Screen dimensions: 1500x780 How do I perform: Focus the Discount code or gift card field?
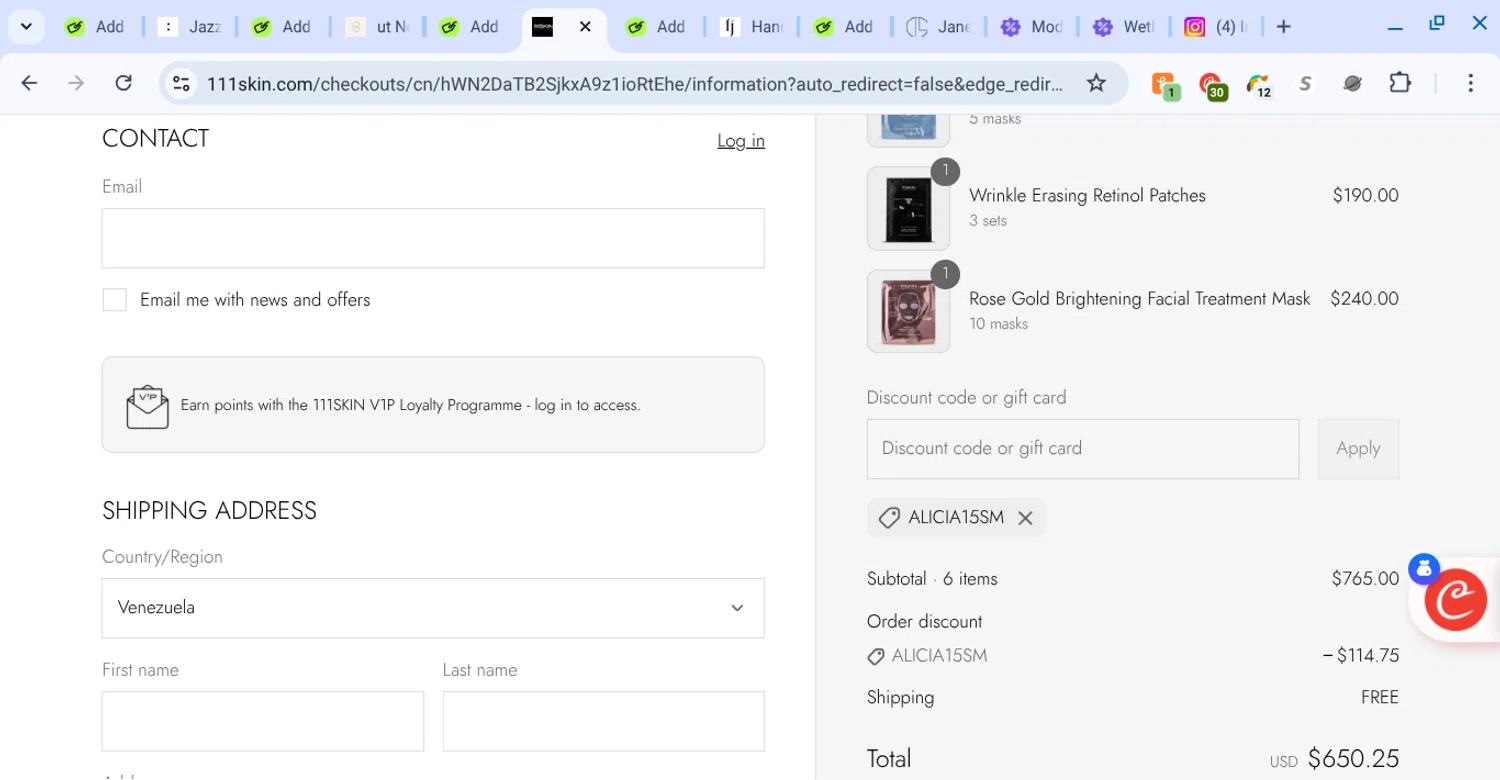tap(1083, 449)
